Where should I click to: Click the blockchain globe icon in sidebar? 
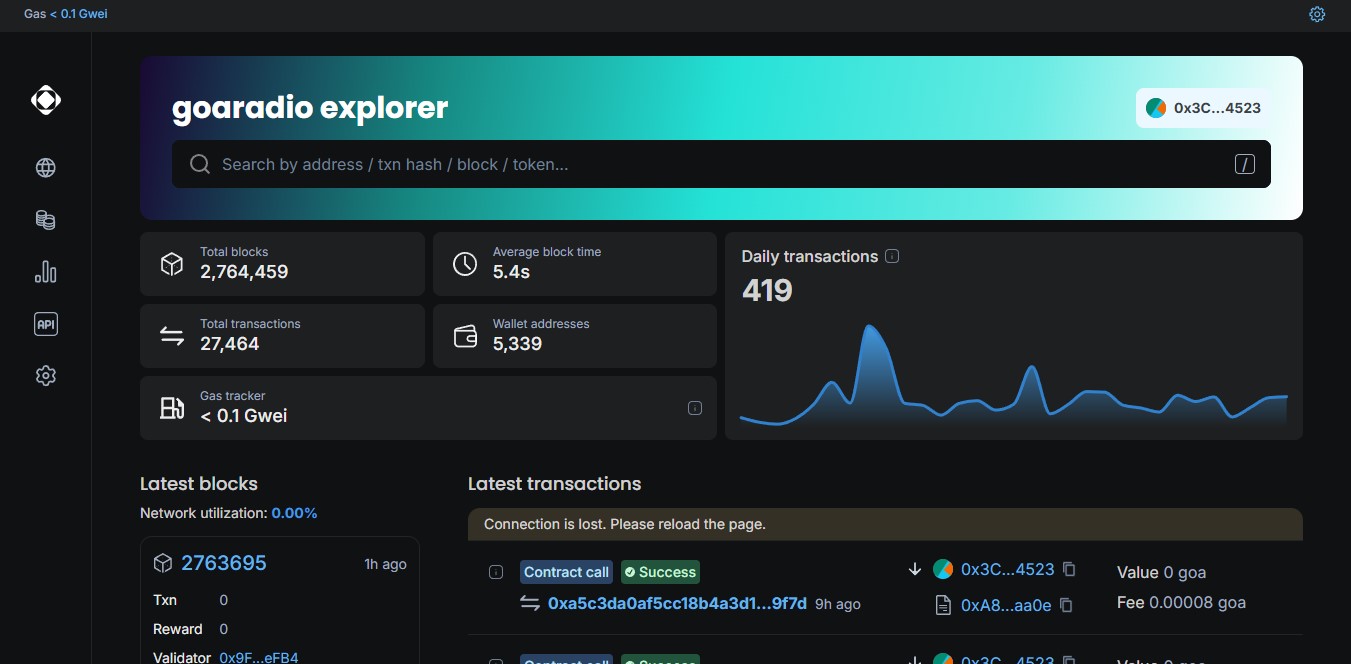coord(45,167)
